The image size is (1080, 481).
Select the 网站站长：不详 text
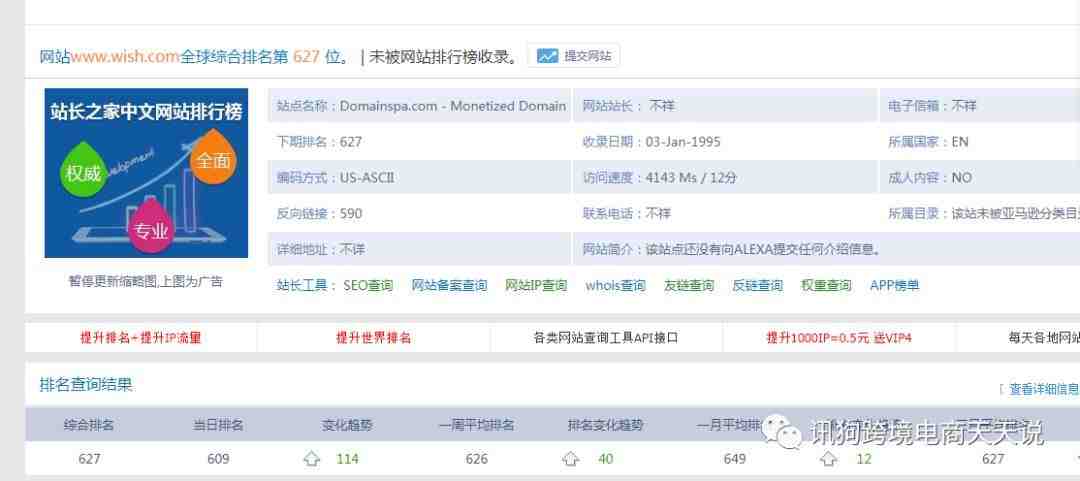(x=628, y=106)
